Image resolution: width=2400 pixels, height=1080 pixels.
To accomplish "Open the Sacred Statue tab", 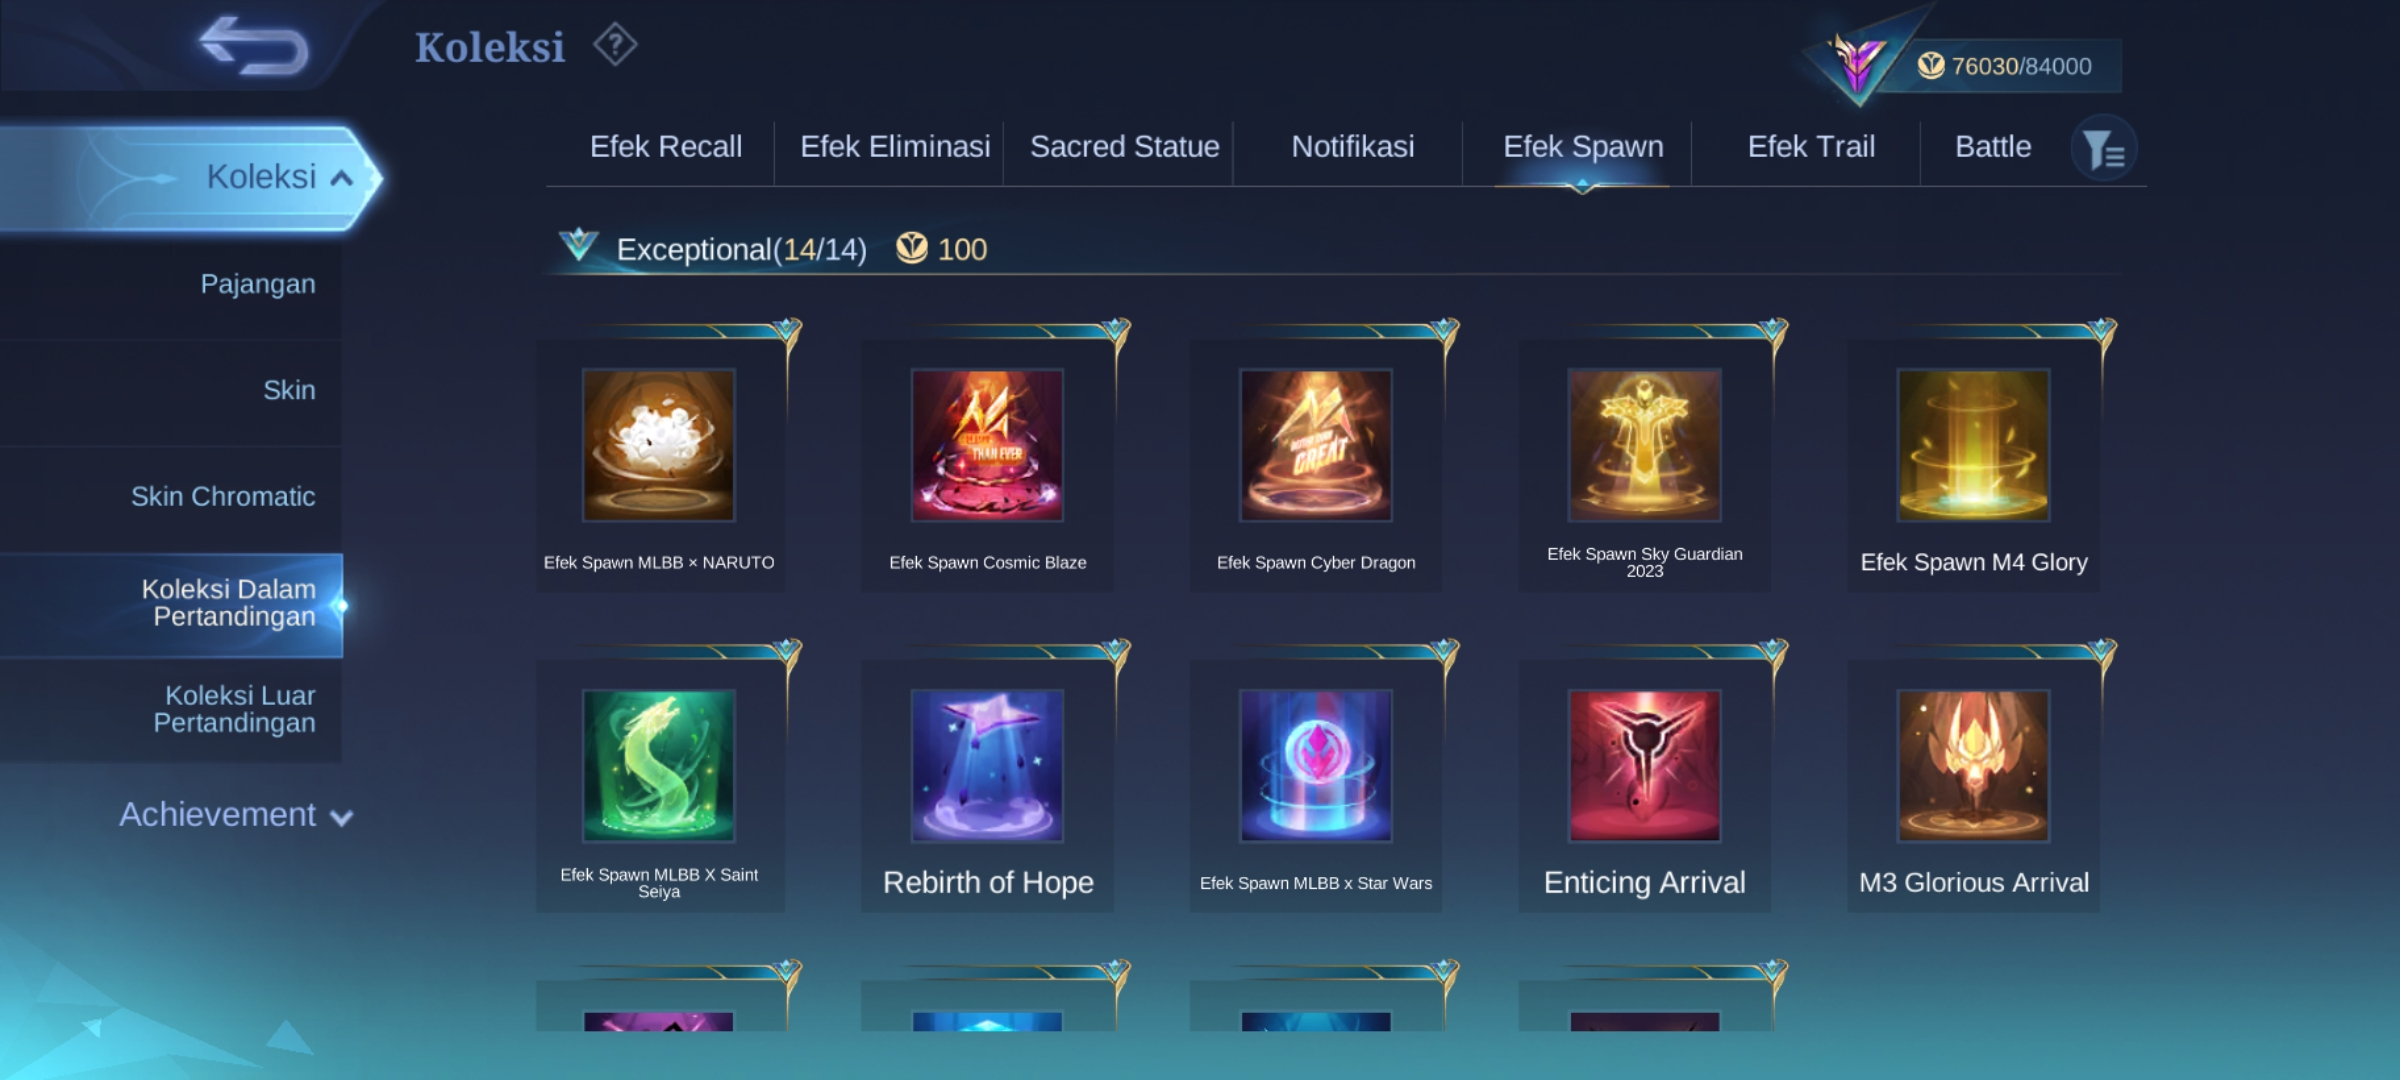I will [x=1125, y=147].
